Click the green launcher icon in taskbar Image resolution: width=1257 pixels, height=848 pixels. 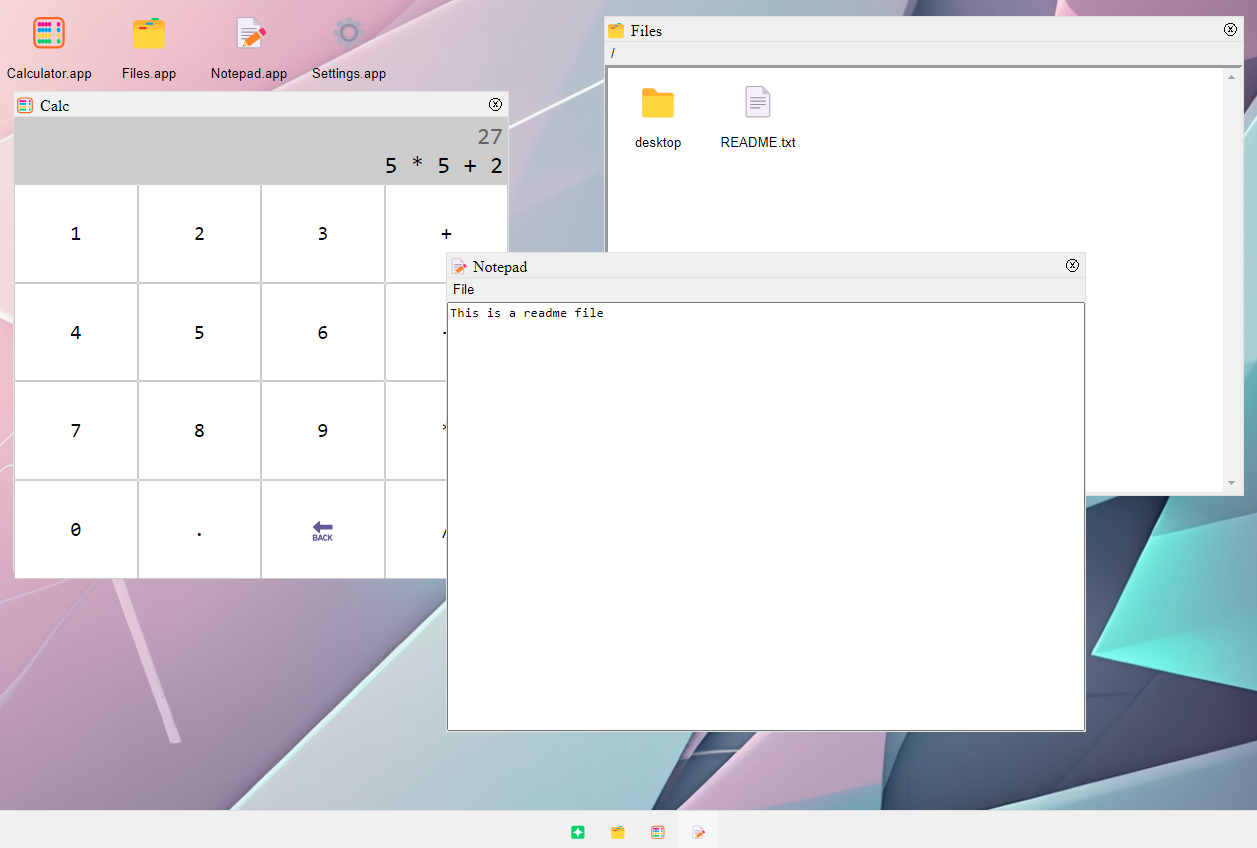pyautogui.click(x=578, y=832)
